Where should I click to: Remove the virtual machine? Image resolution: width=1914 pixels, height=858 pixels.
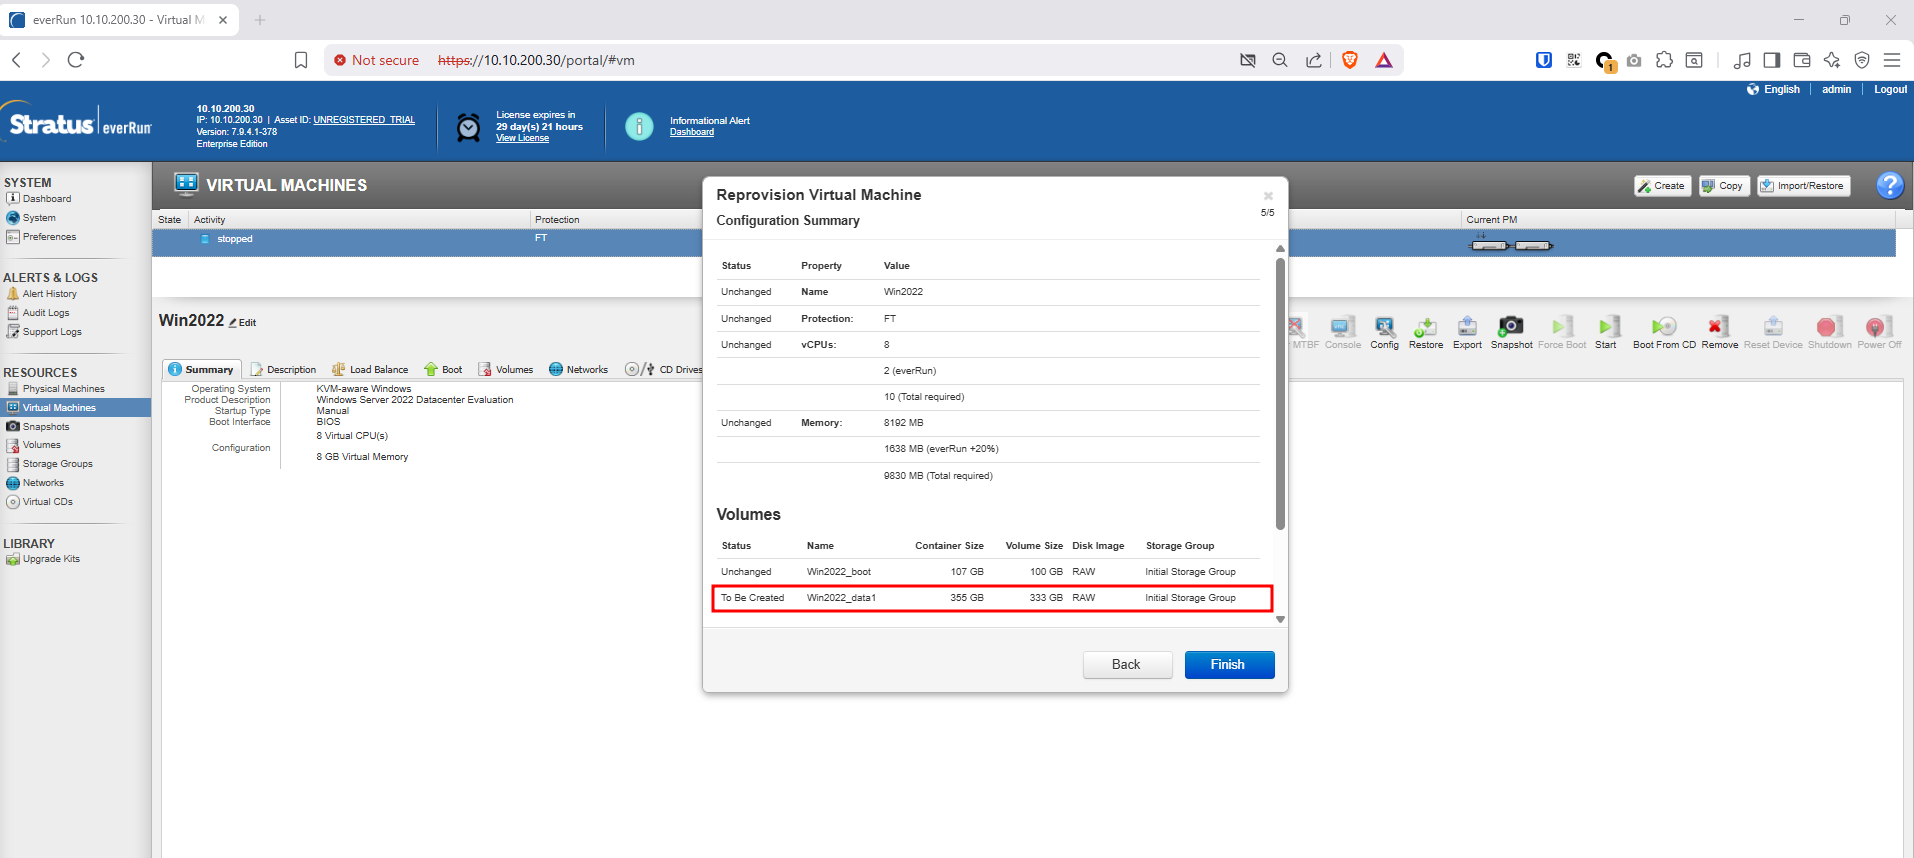(x=1718, y=327)
